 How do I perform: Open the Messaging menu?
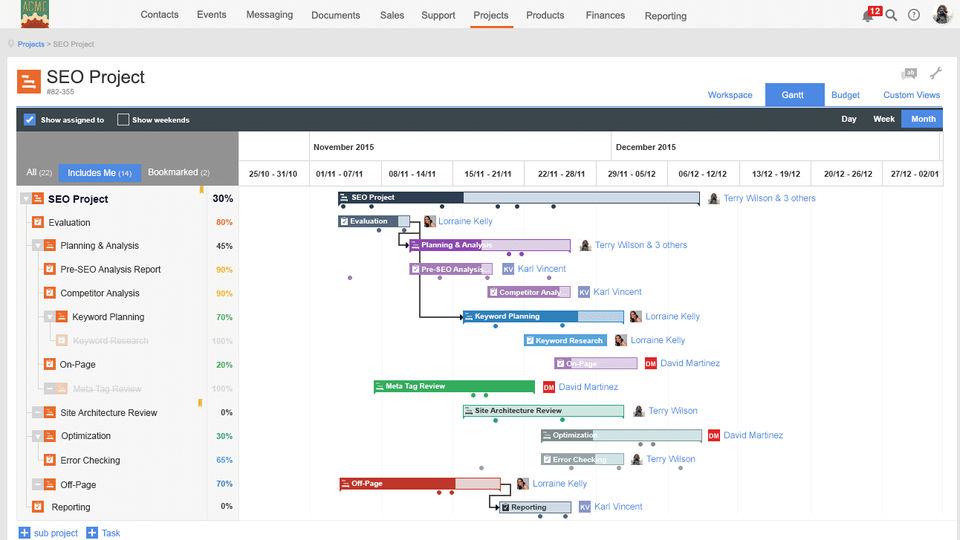[x=269, y=15]
